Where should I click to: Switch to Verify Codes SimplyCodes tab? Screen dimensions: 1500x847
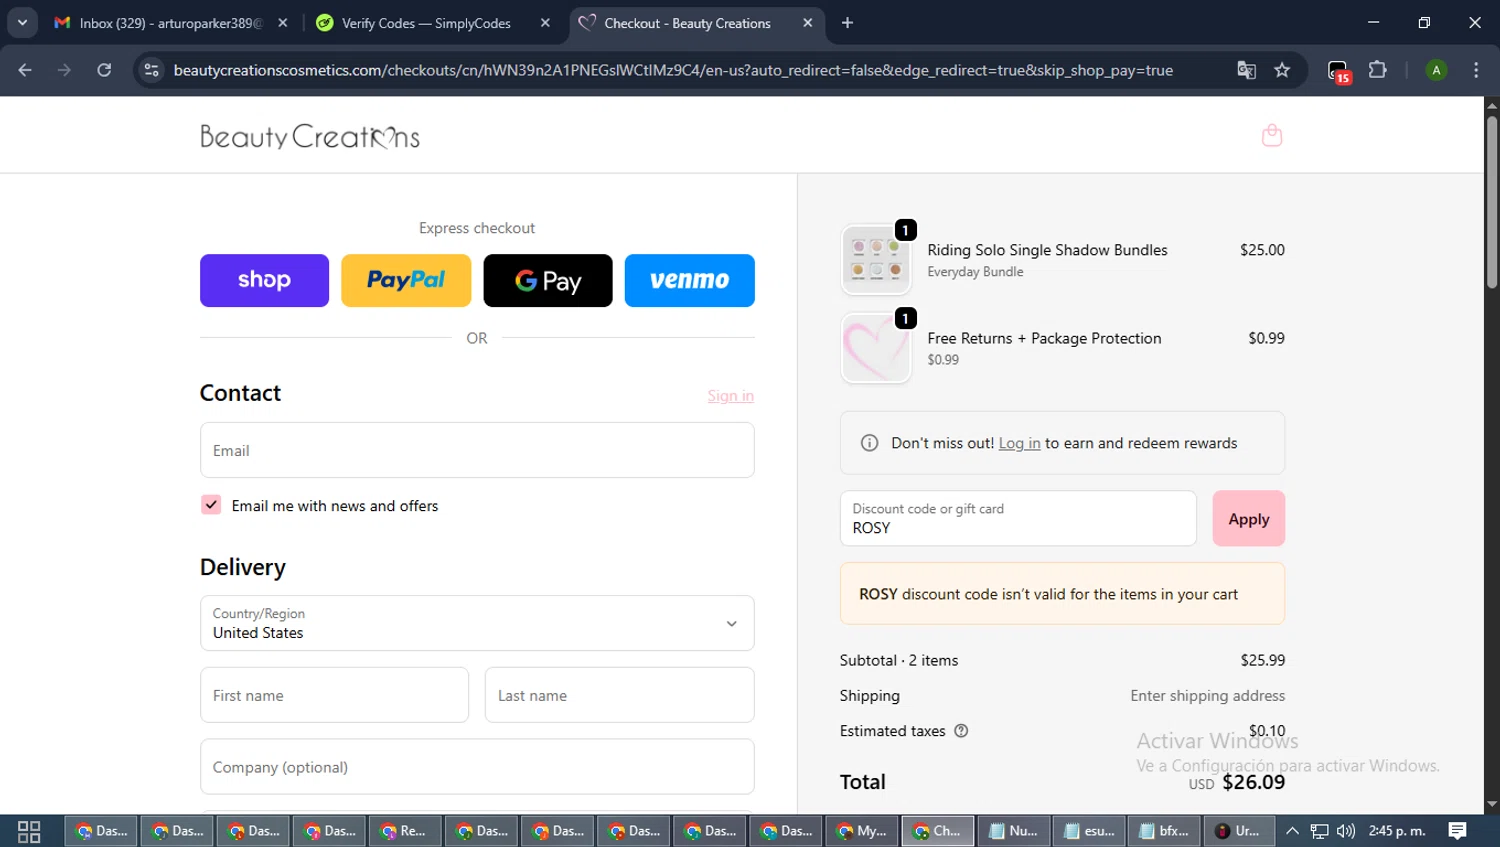[x=432, y=23]
